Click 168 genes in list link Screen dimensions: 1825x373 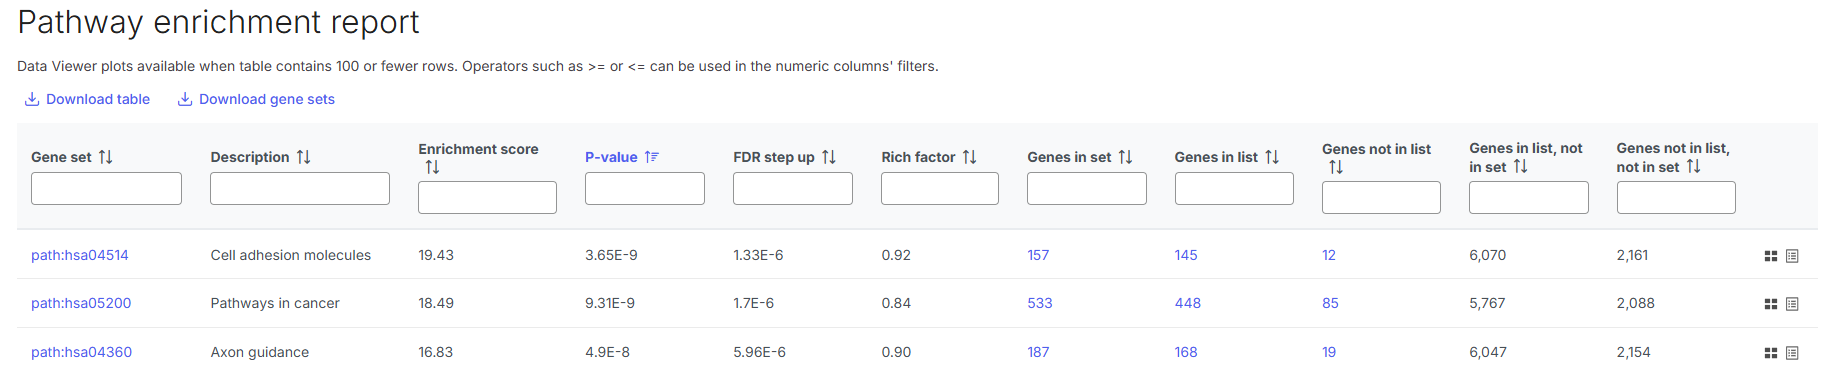tap(1186, 352)
